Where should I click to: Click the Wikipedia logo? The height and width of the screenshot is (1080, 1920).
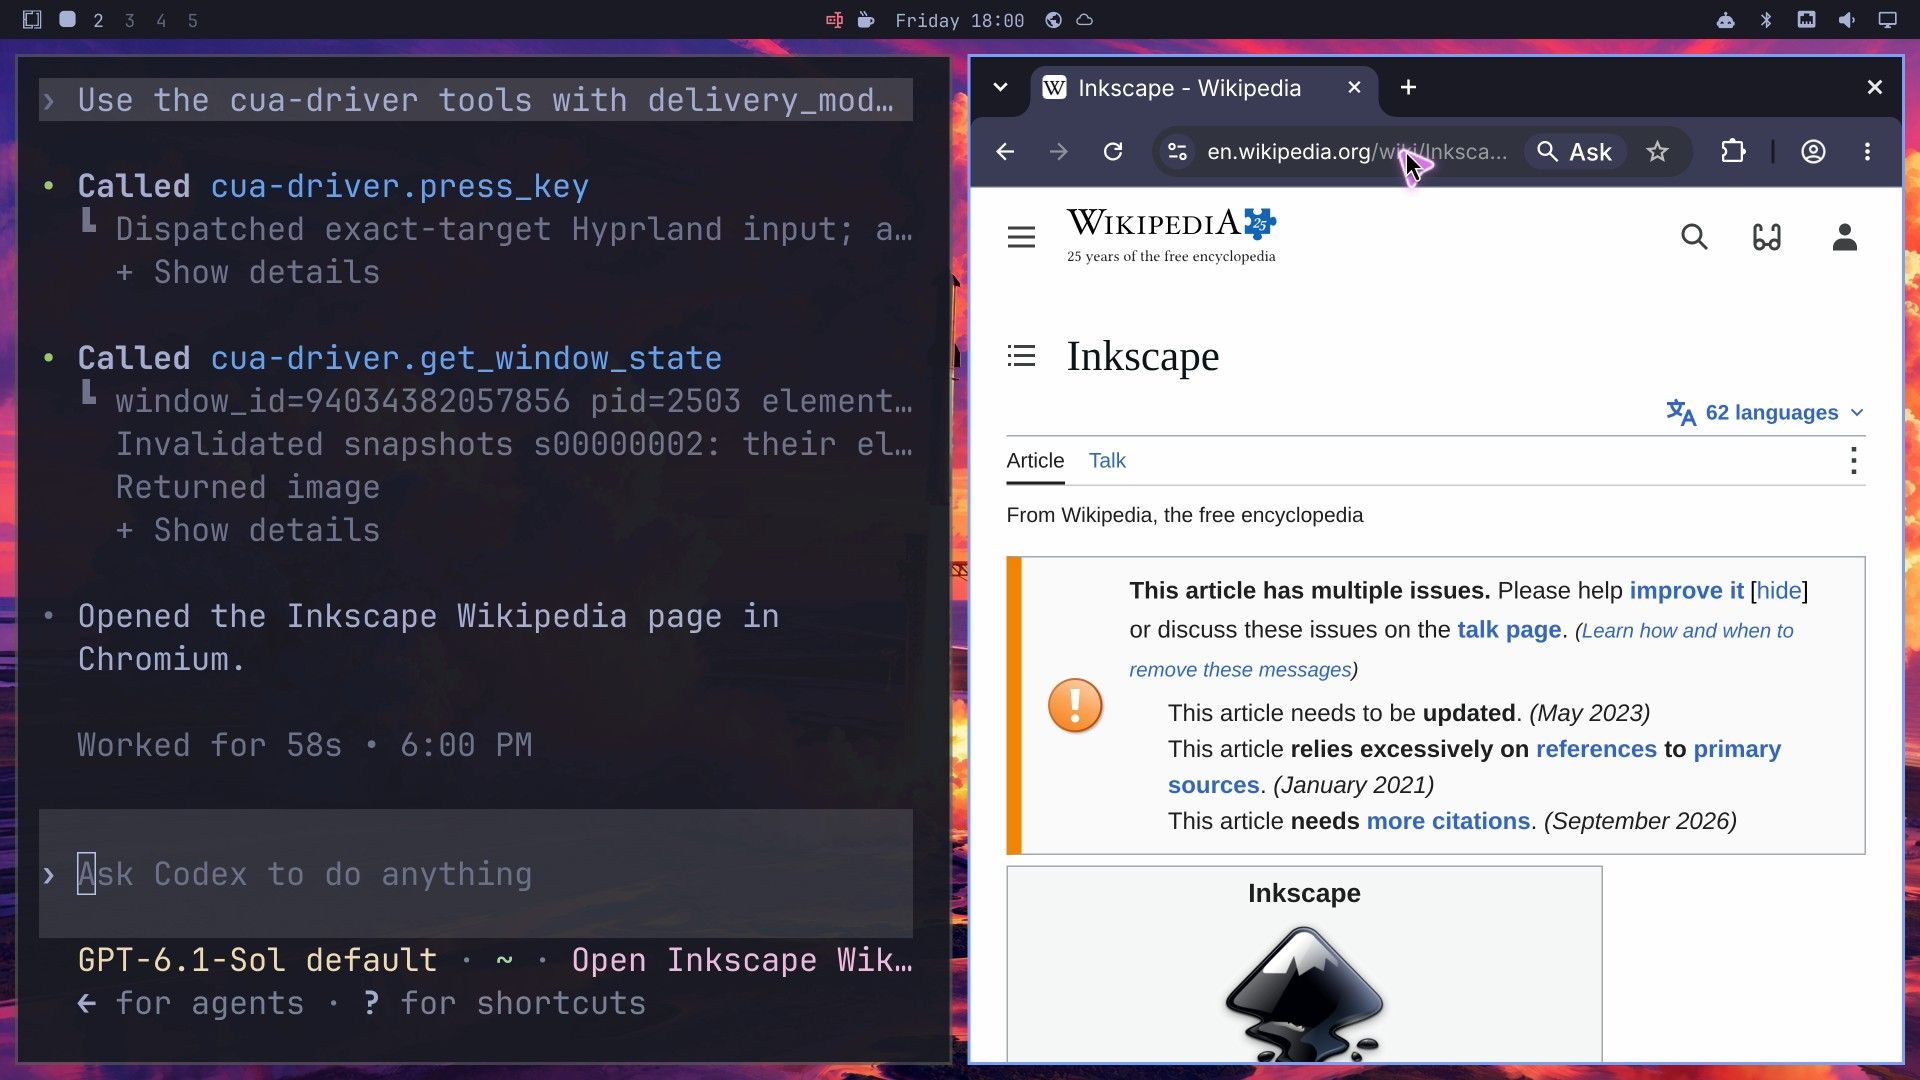pyautogui.click(x=1171, y=236)
